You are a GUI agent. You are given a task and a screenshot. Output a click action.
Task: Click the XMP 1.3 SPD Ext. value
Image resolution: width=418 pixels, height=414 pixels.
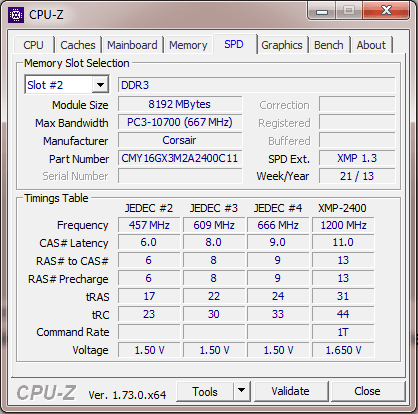(357, 158)
